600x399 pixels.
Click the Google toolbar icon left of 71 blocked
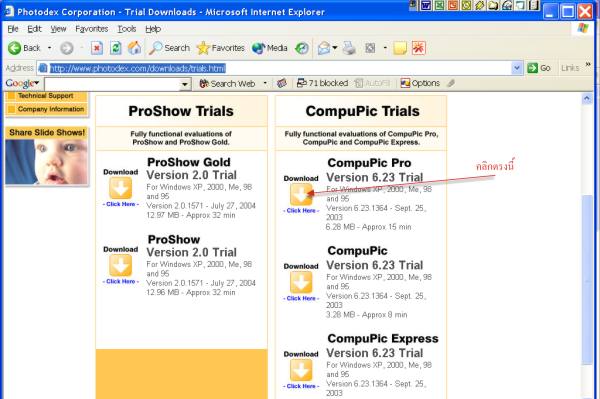coord(282,83)
